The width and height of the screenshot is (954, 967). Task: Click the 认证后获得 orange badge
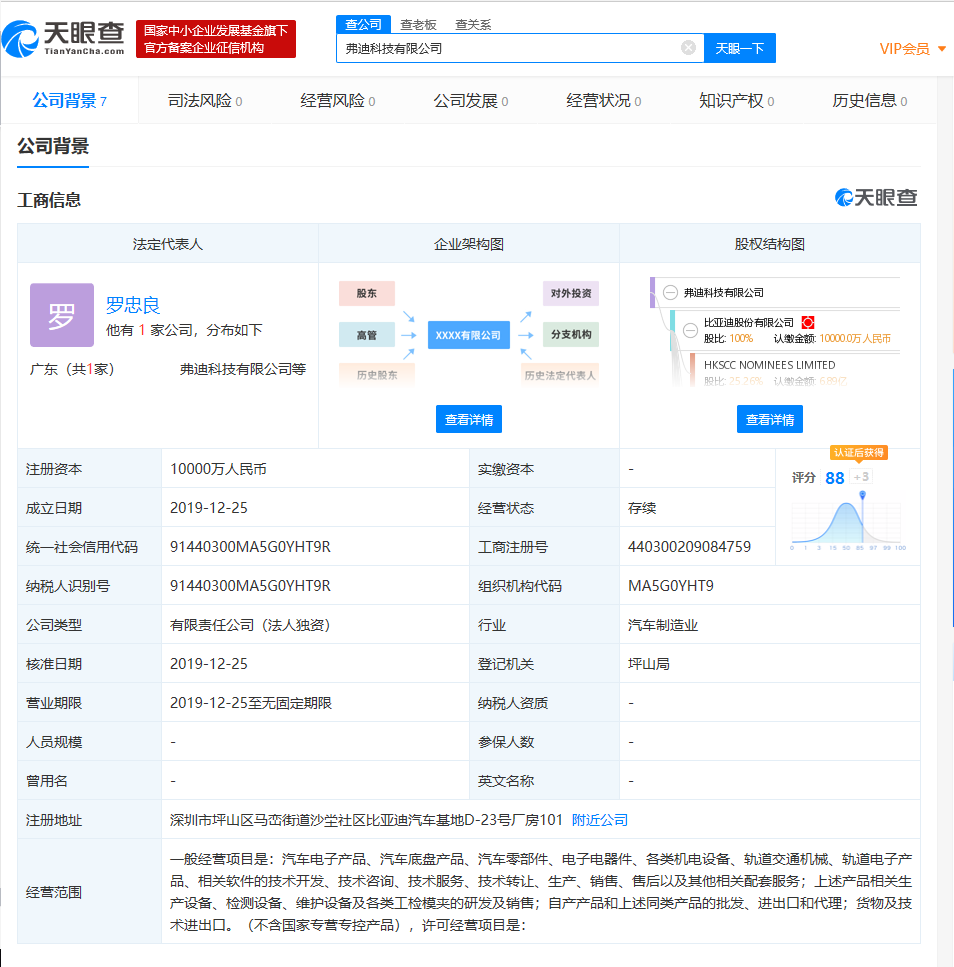click(x=858, y=453)
